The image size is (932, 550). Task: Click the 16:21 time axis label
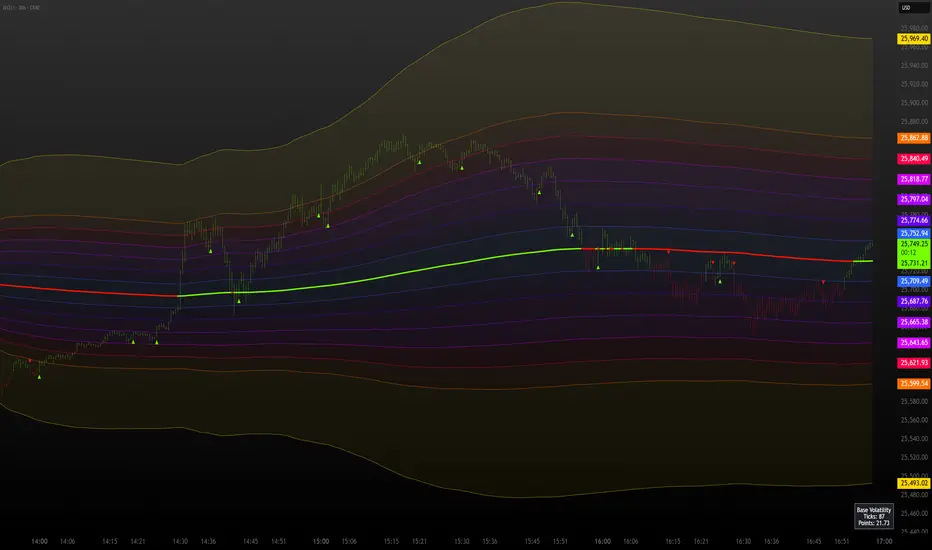701,542
